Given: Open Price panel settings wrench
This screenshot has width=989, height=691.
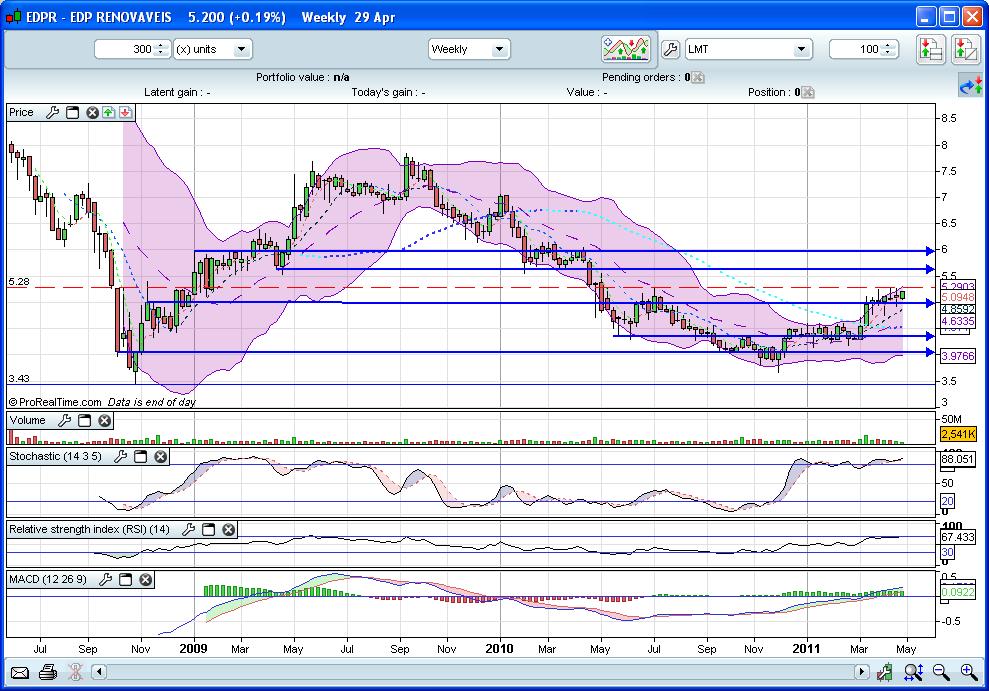Looking at the screenshot, I should click(52, 112).
